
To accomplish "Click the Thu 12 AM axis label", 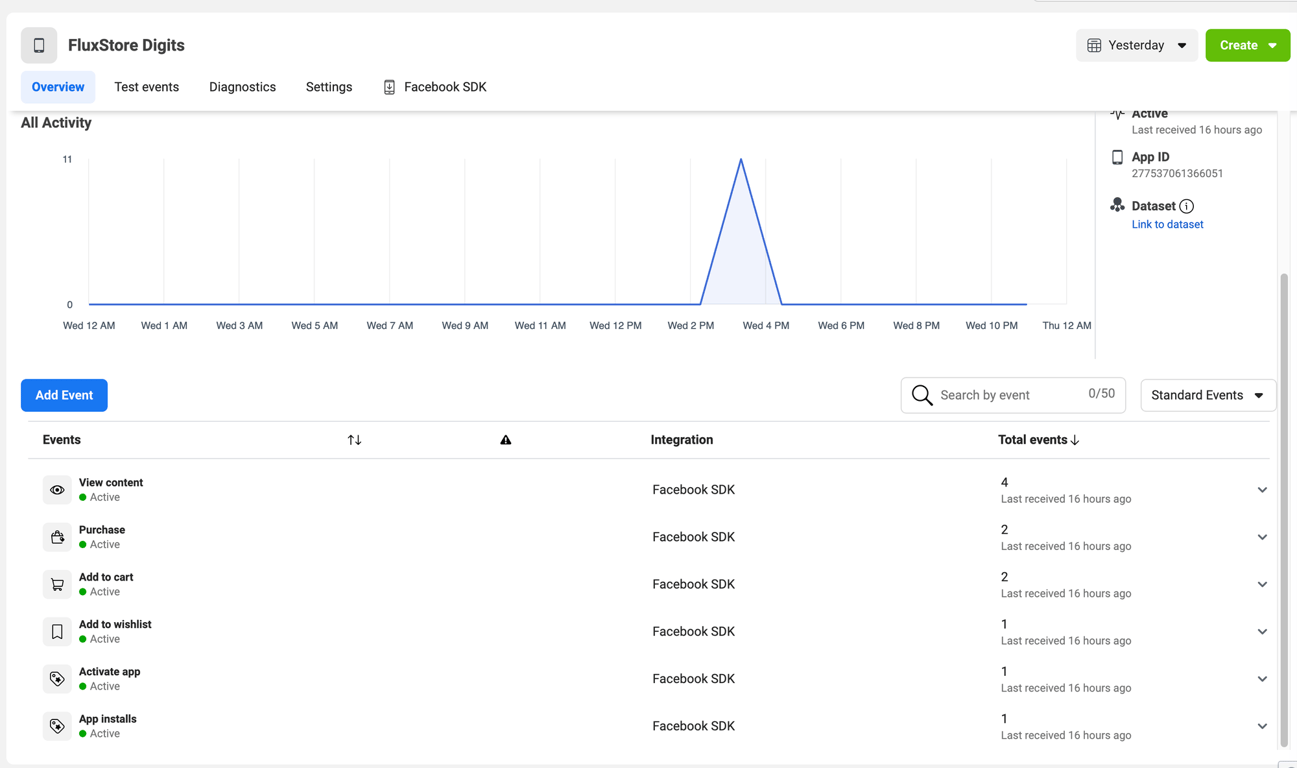I will pyautogui.click(x=1067, y=325).
